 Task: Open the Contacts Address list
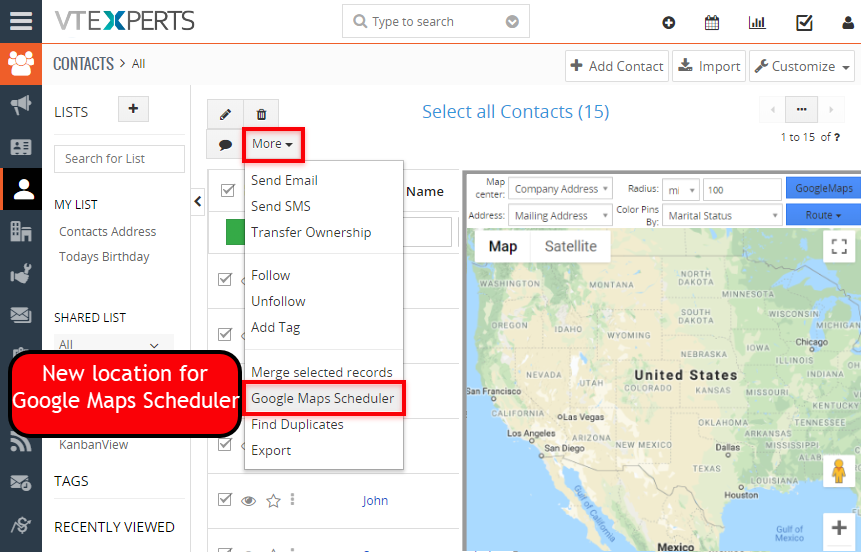coord(108,232)
